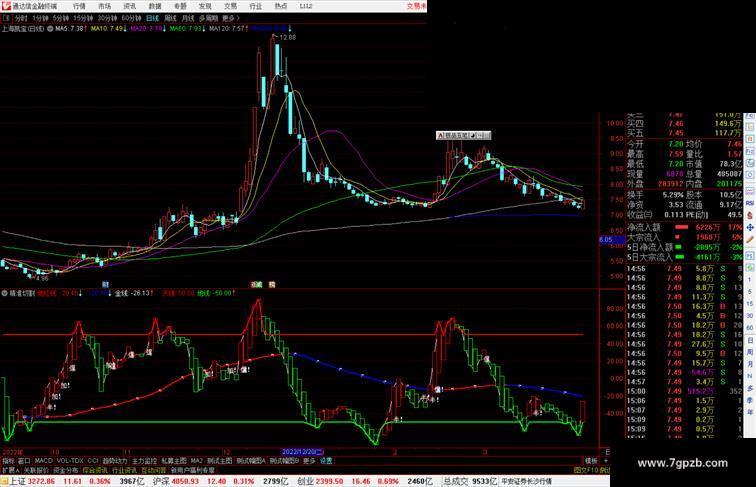Expand the 更多 periods dropdown
756x487 pixels.
(x=230, y=18)
